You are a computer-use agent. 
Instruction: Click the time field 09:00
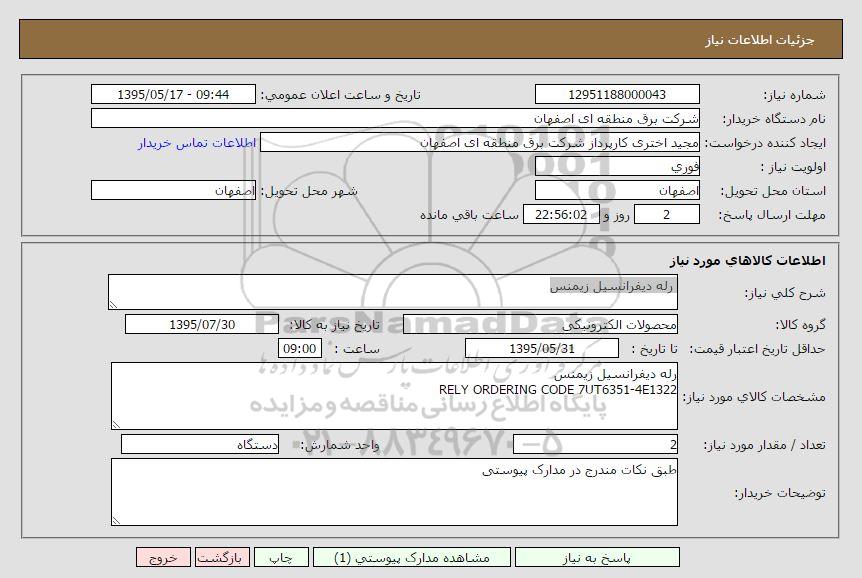click(x=300, y=348)
